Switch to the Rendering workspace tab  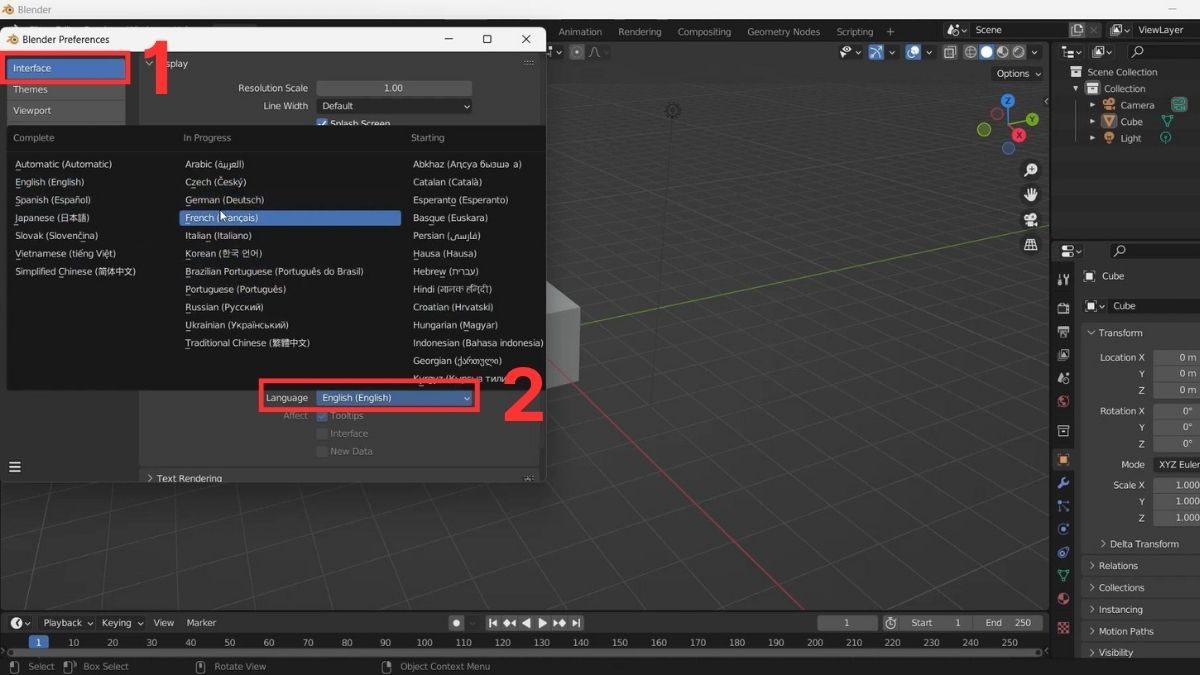pos(640,32)
